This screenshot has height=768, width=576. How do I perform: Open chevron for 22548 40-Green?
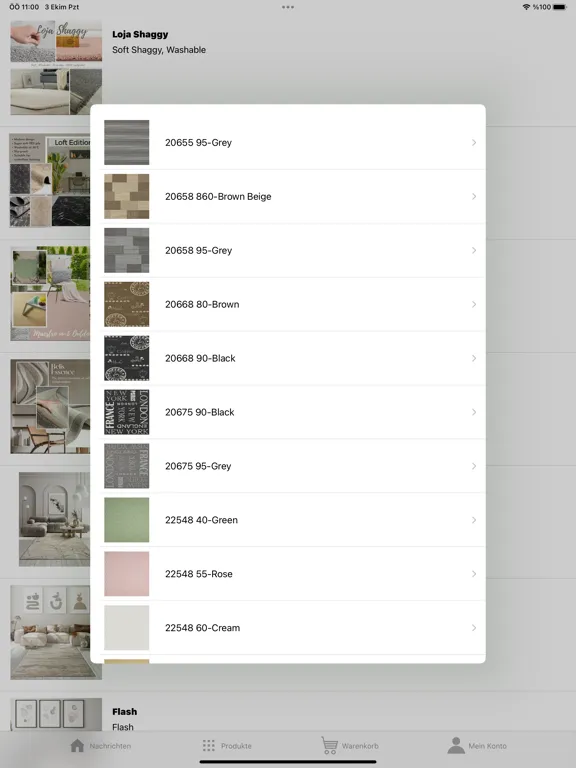click(x=474, y=520)
